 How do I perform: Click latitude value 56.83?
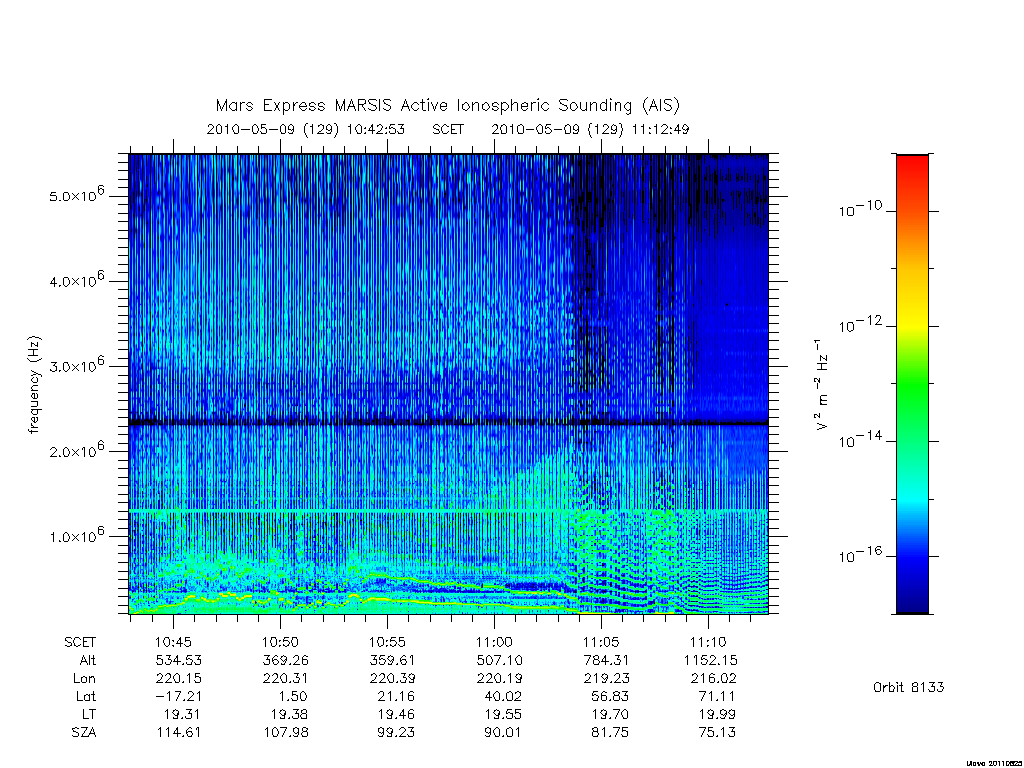click(610, 696)
